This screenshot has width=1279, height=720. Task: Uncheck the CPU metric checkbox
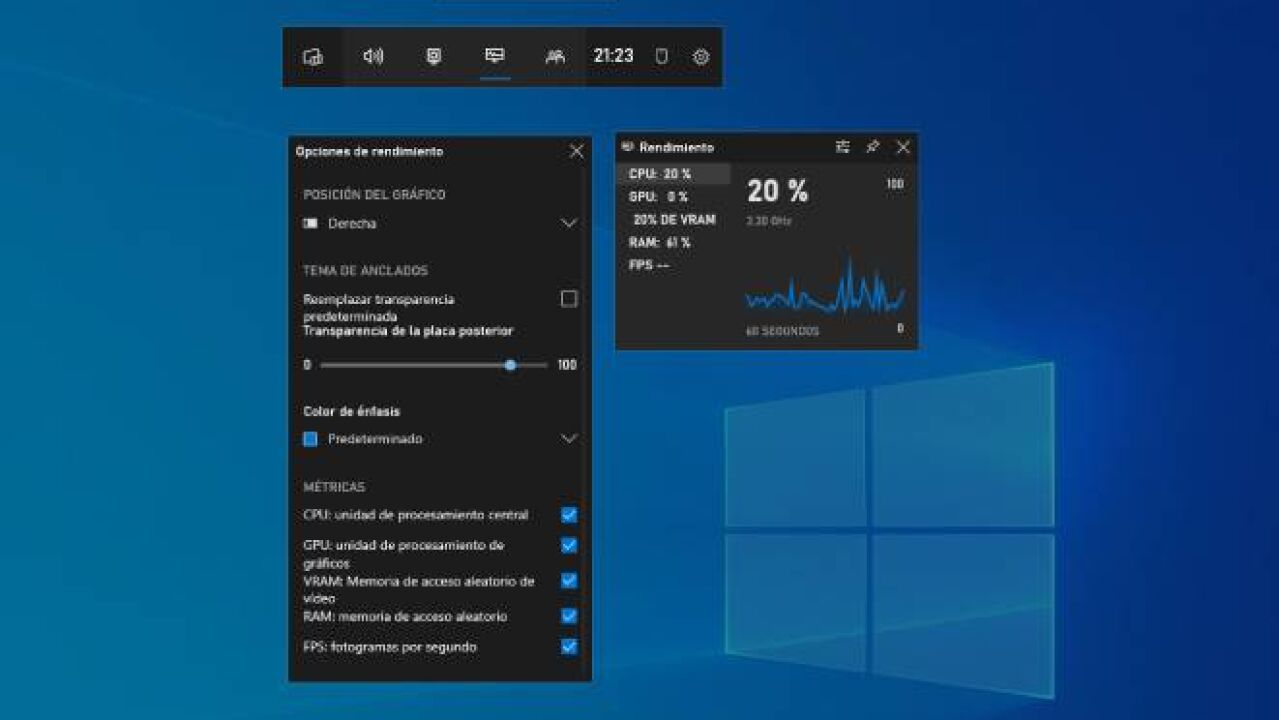click(x=569, y=515)
